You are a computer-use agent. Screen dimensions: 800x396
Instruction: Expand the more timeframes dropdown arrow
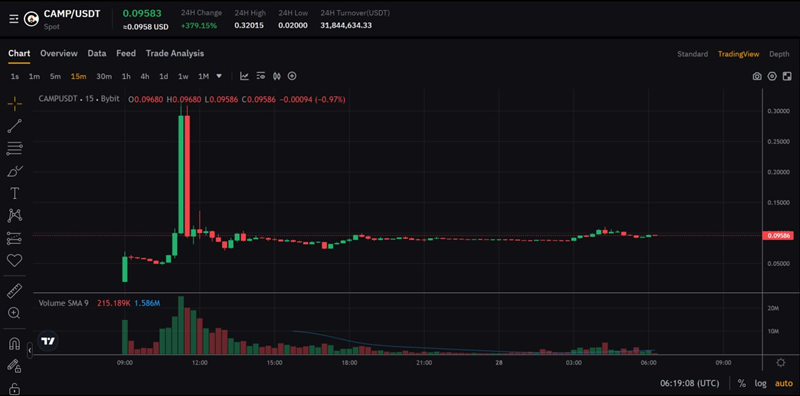click(x=219, y=76)
